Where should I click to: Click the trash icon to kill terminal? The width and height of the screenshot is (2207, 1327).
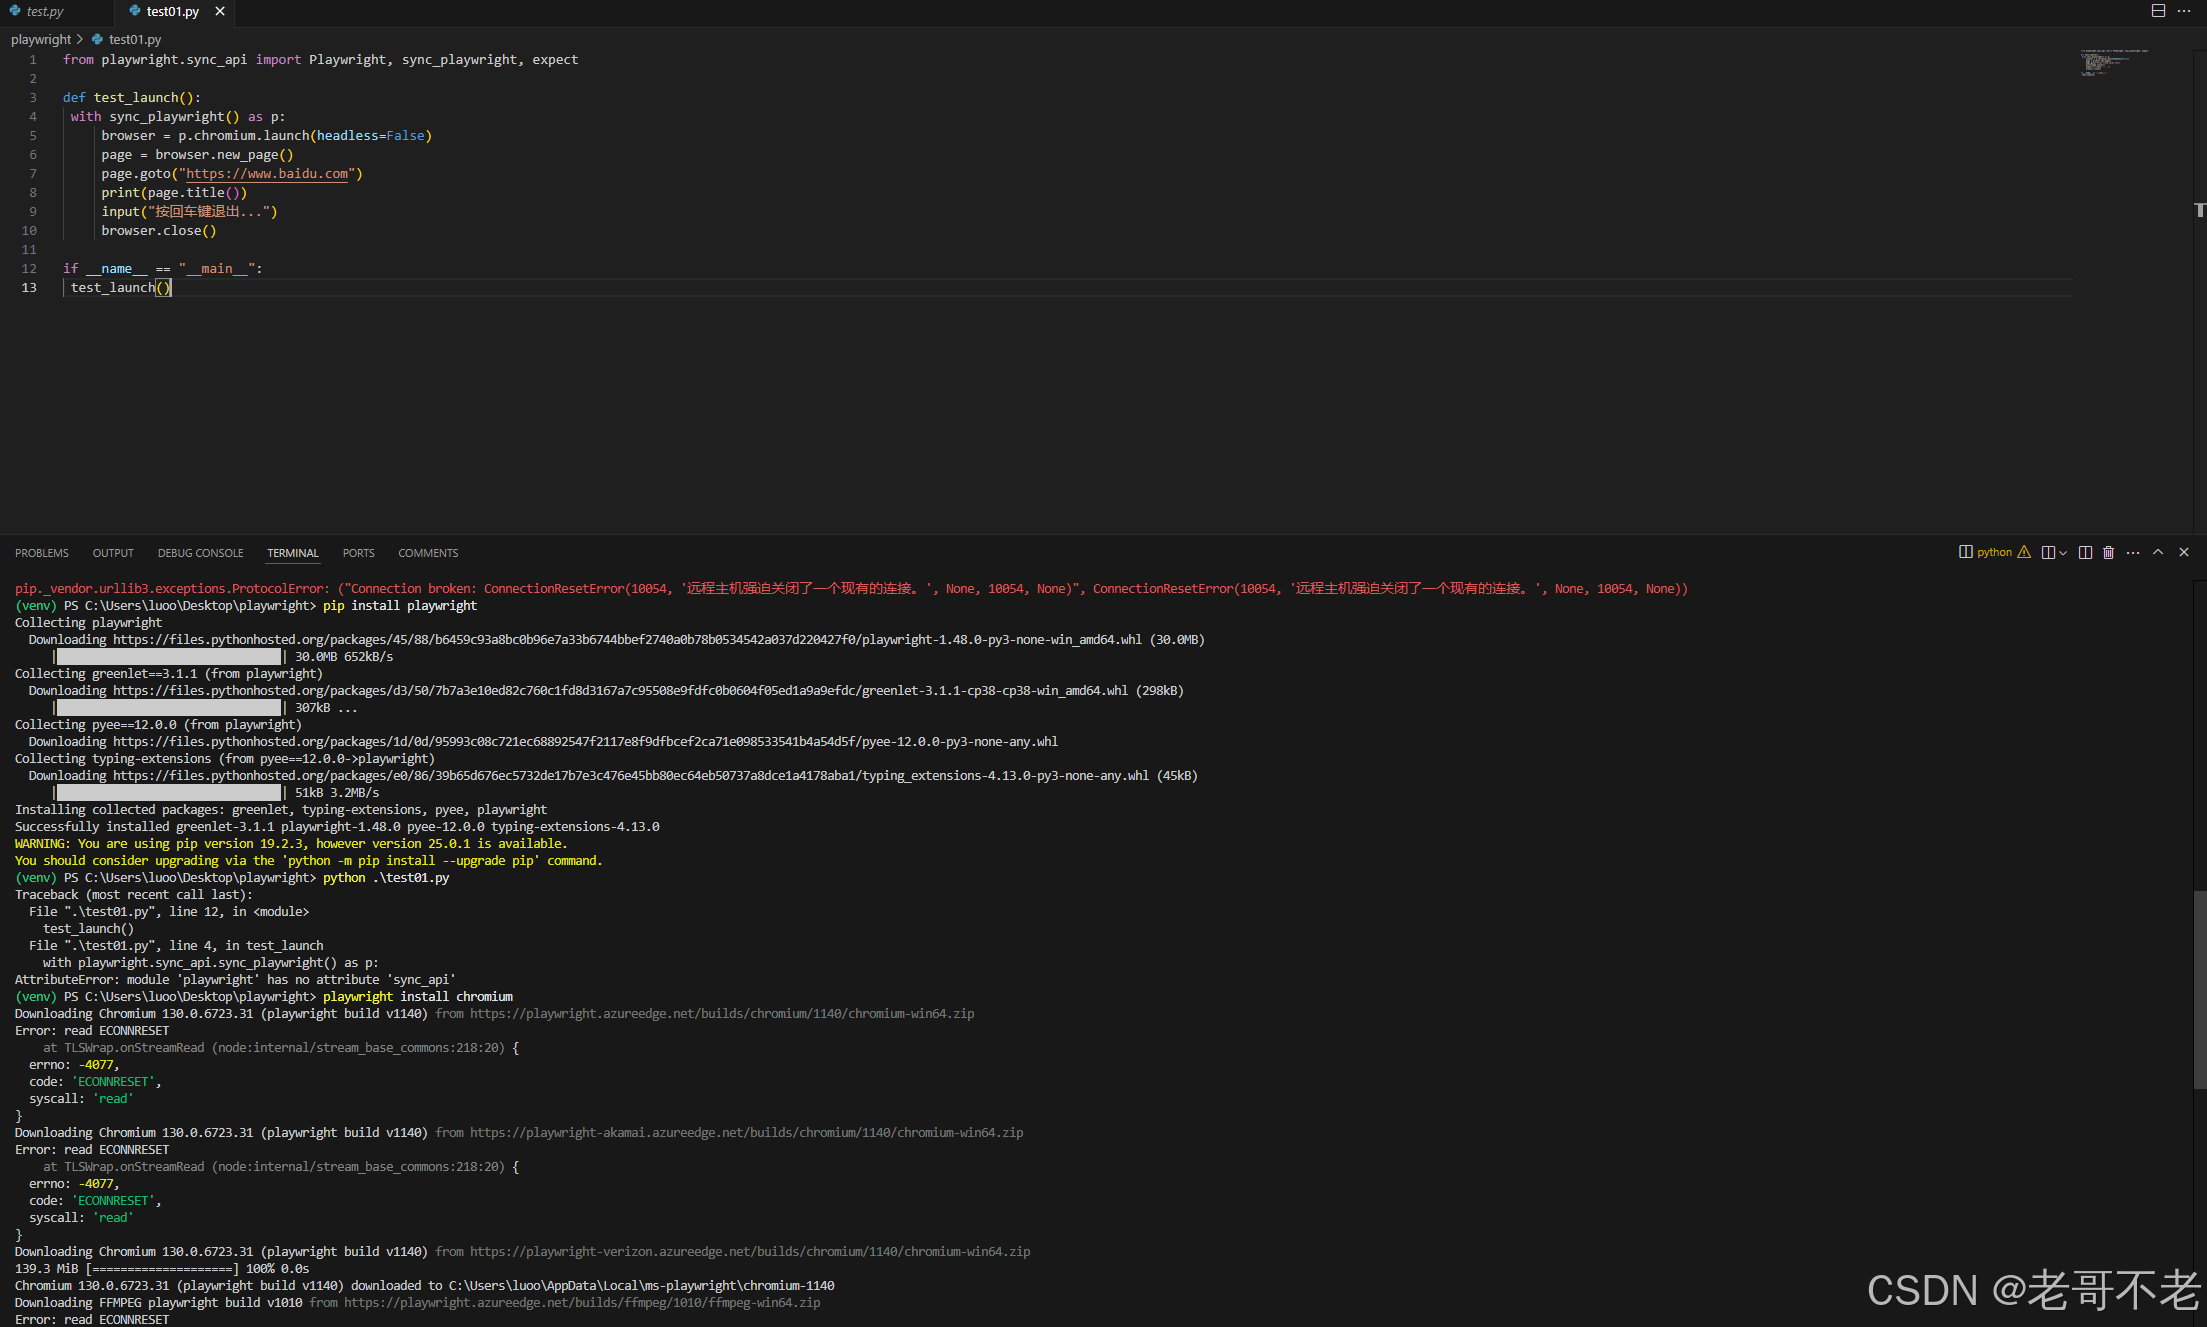pos(2108,552)
